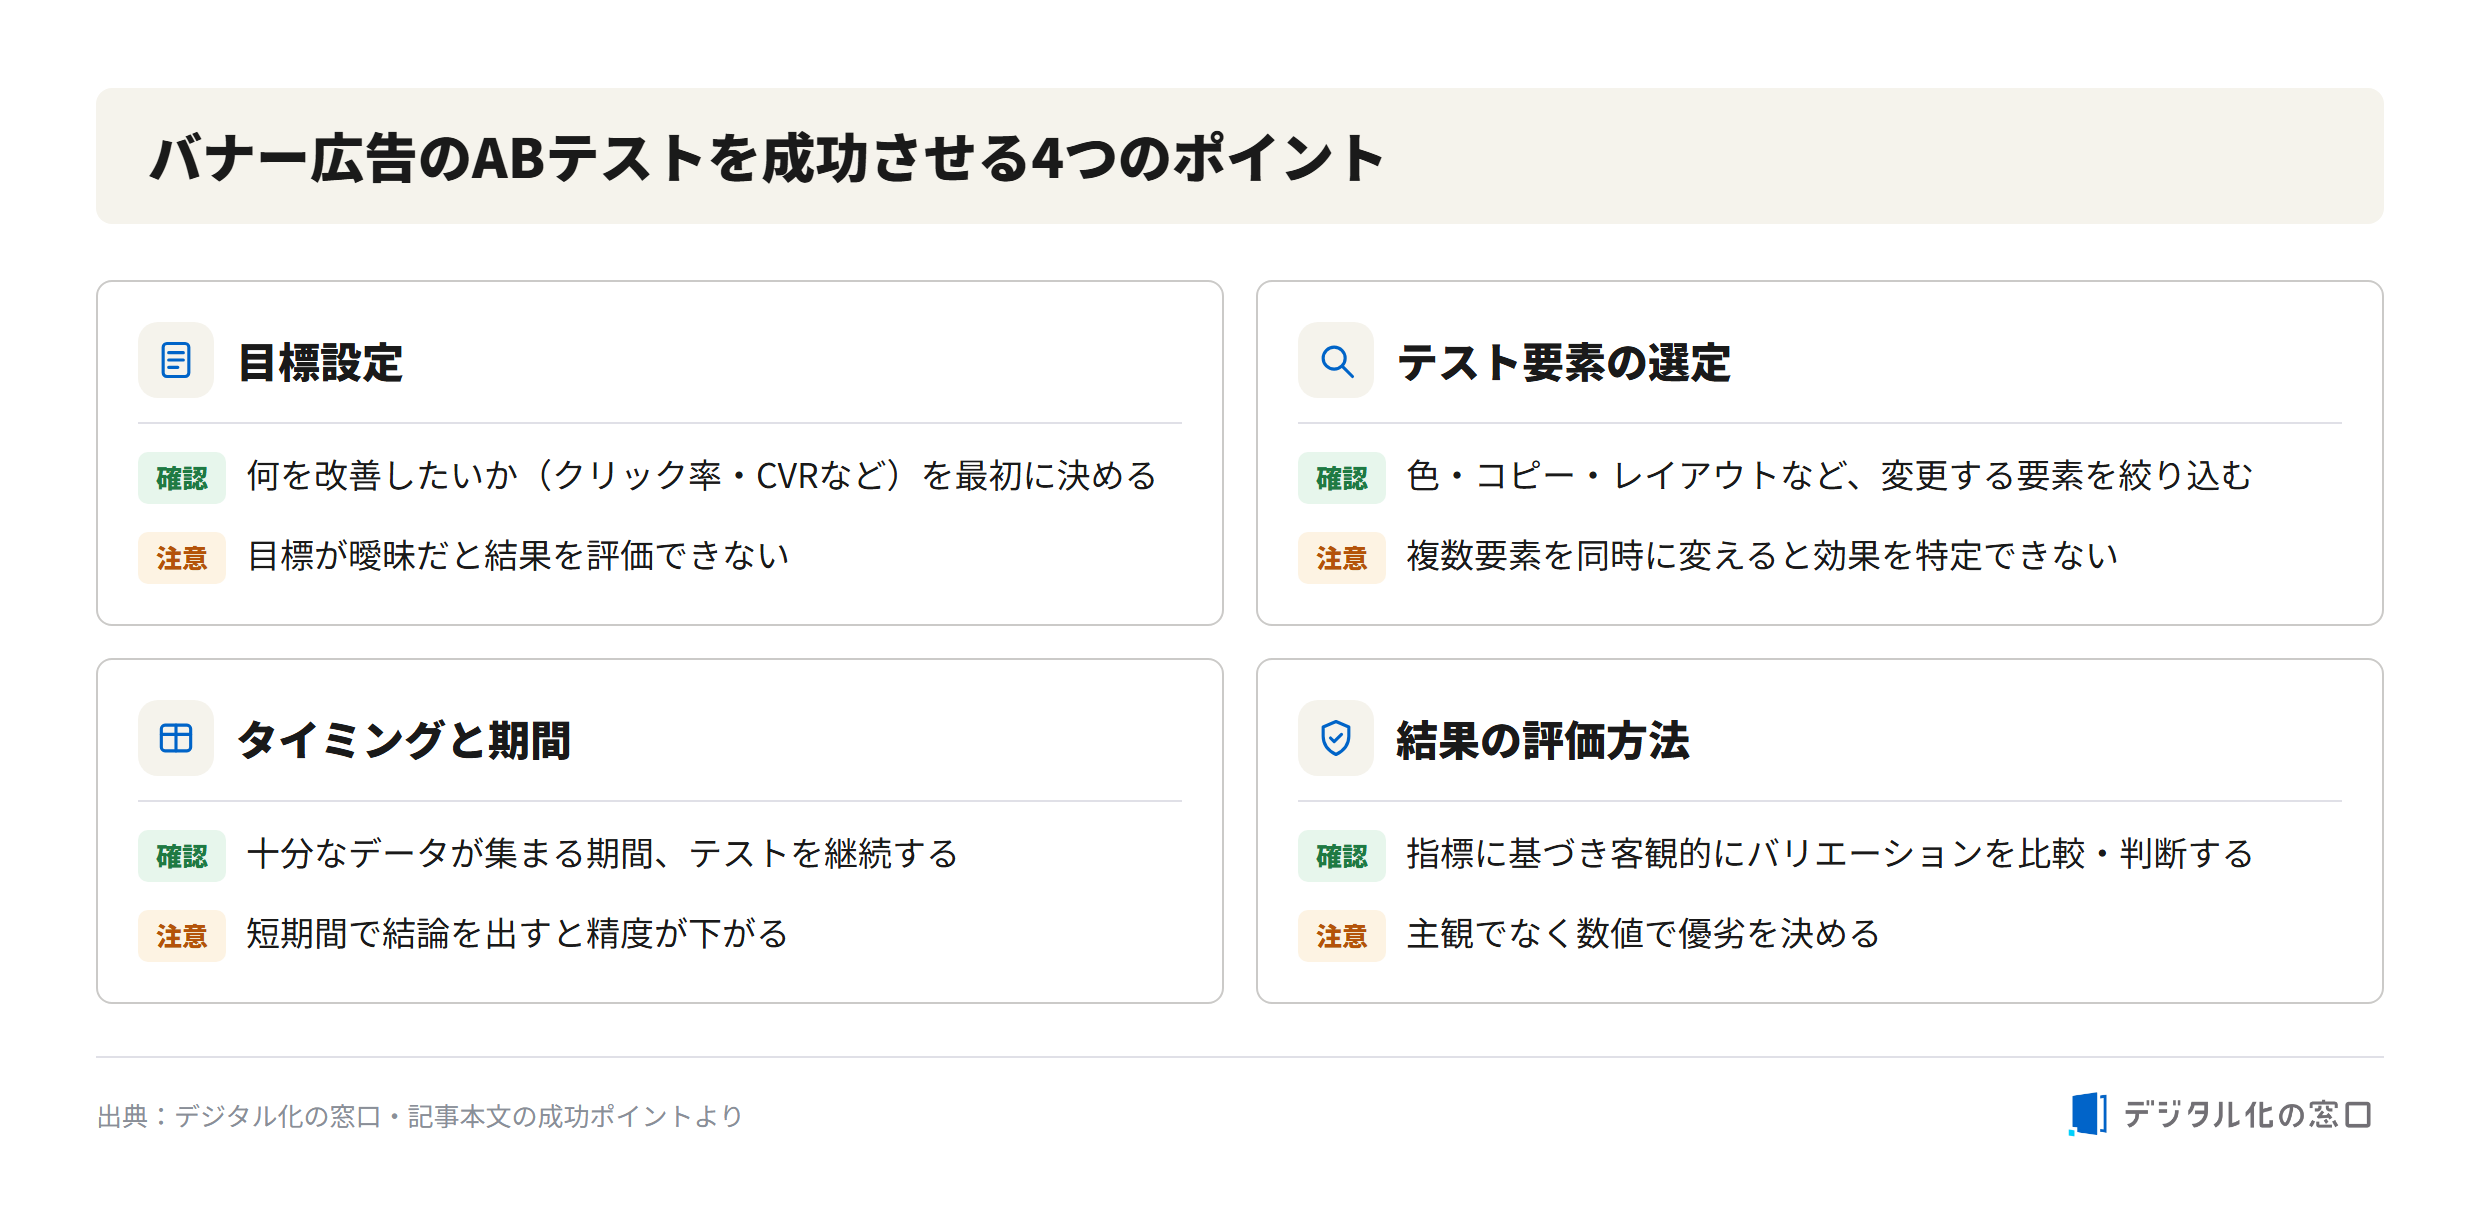Viewport: 2480px width, 1232px height.
Task: Click the デジタル化の窓口 logo text
Action: [x=2247, y=1114]
